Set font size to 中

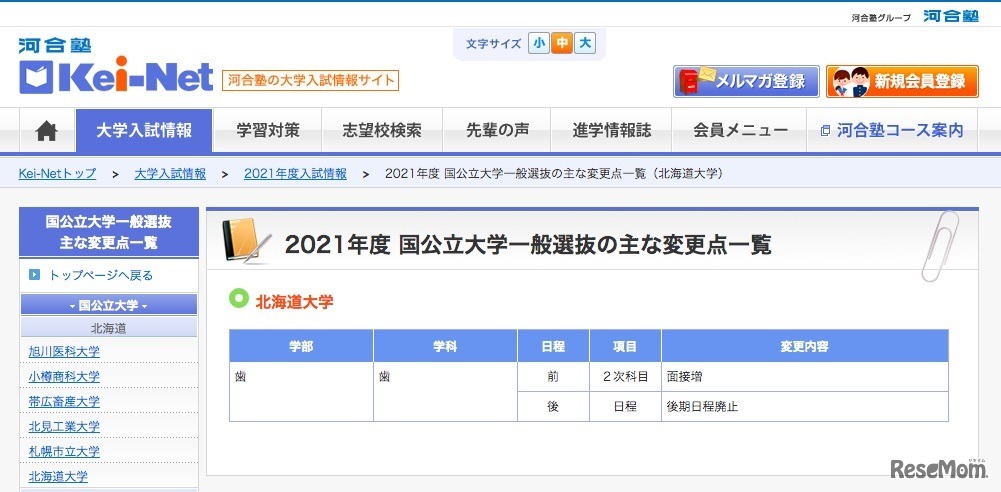point(562,43)
